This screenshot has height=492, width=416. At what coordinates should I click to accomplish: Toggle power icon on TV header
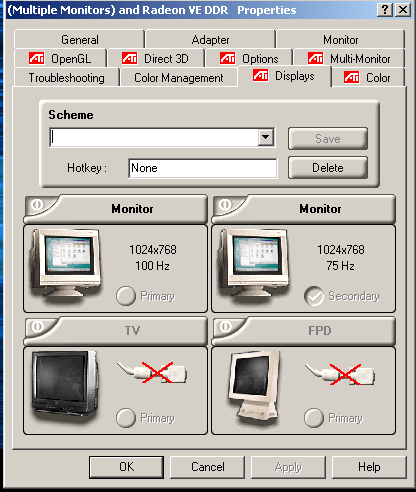38,326
